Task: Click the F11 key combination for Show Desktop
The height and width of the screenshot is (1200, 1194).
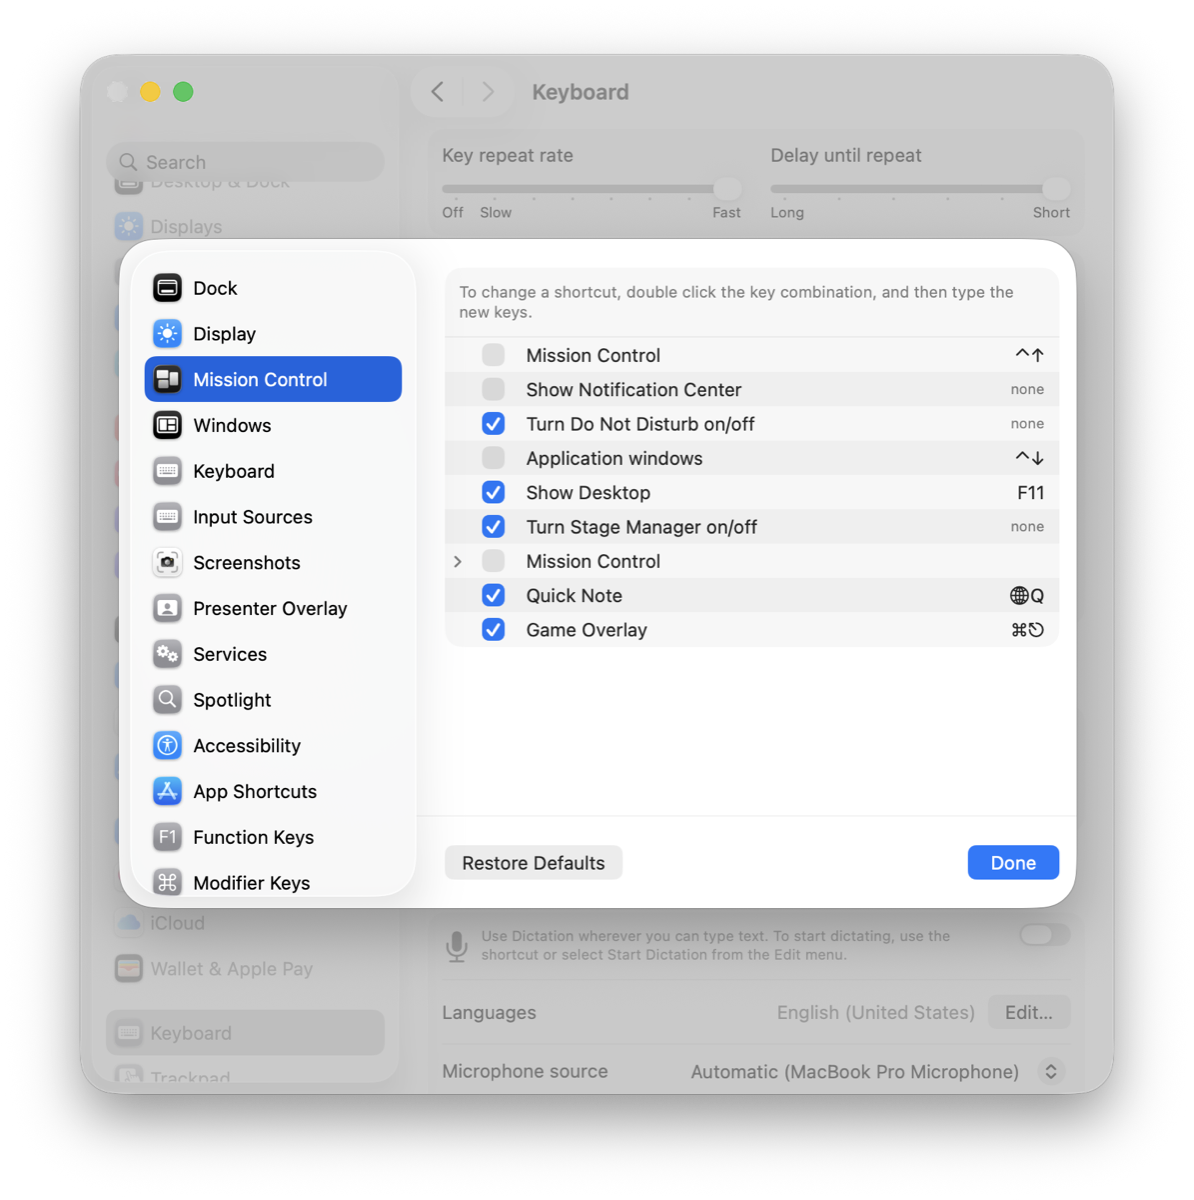Action: 1030,492
